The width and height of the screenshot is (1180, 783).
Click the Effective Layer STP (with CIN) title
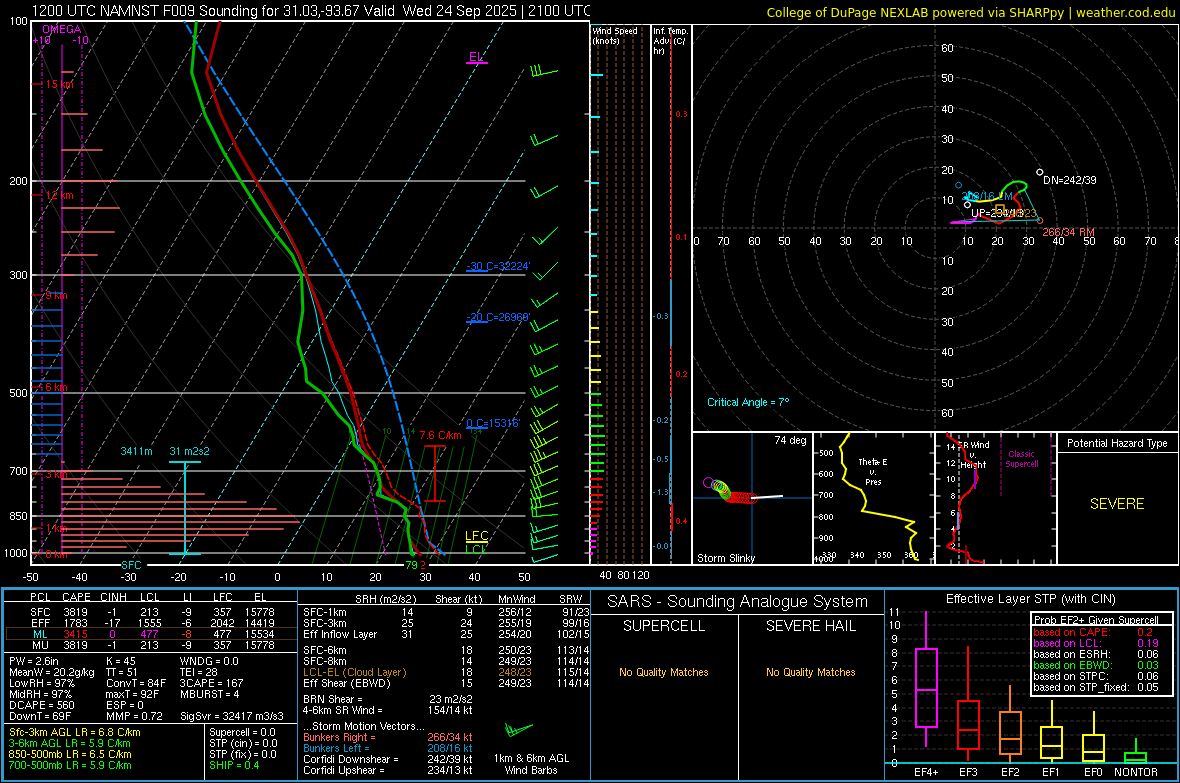tap(1030, 599)
